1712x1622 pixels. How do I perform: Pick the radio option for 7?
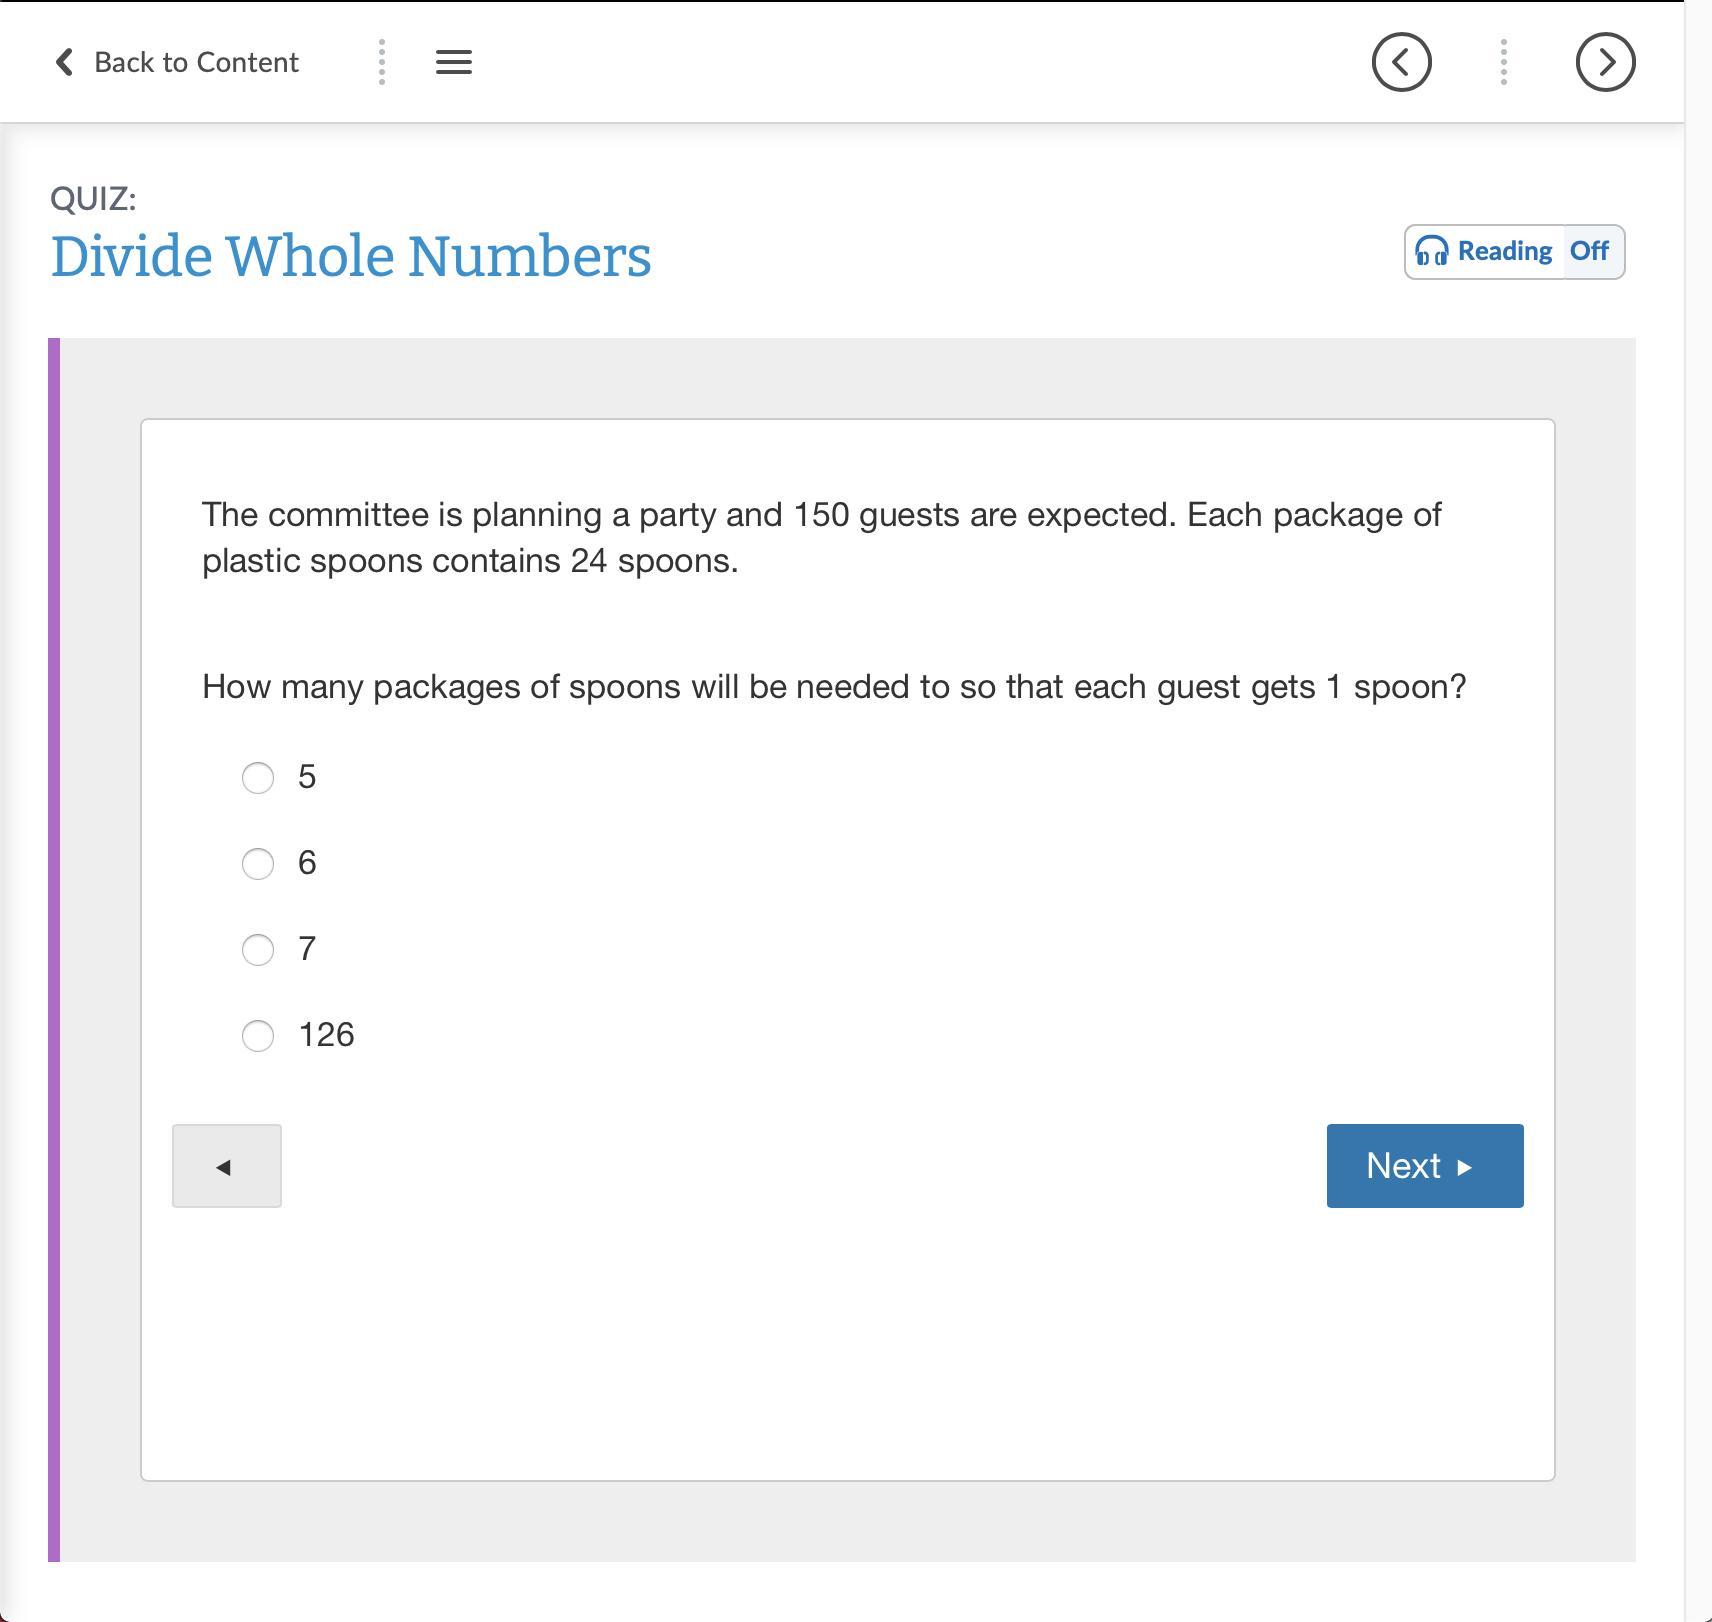[x=258, y=949]
